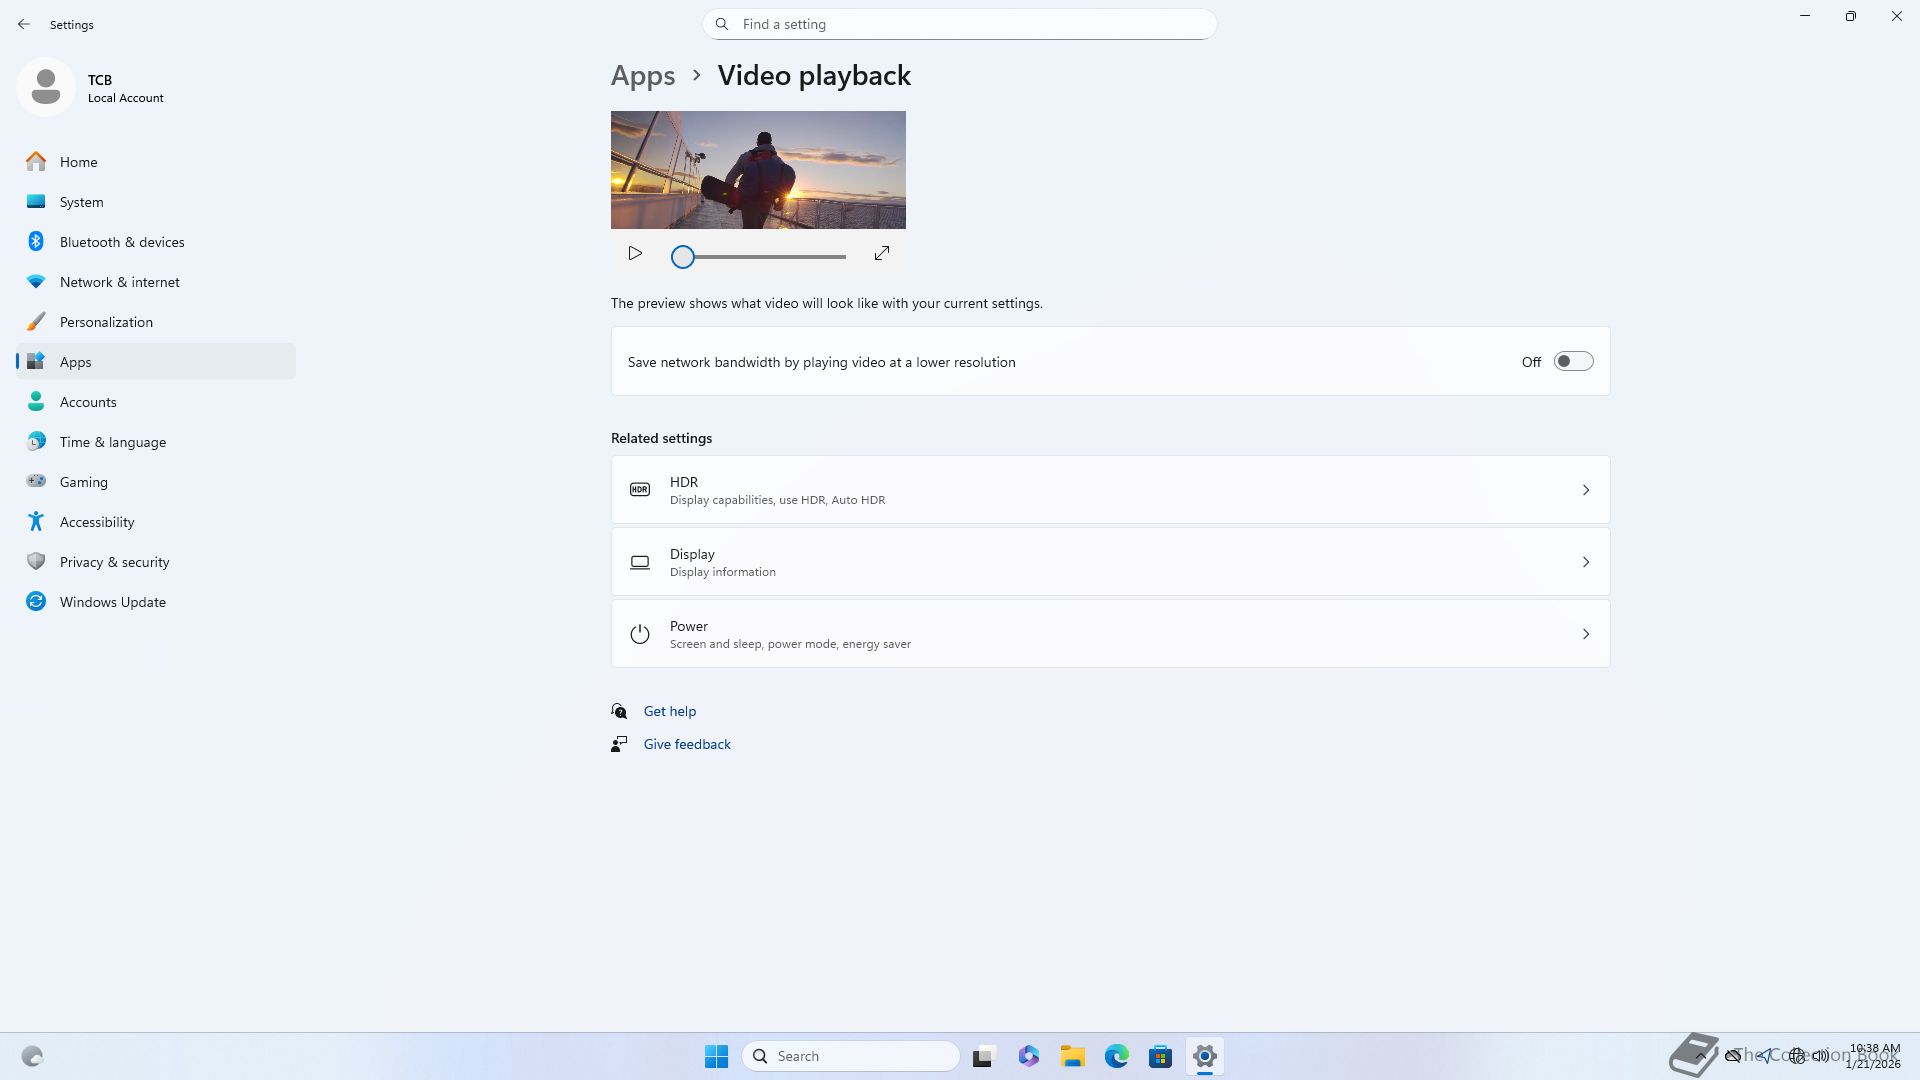This screenshot has height=1080, width=1920.
Task: Go back using the back arrow
Action: pos(24,24)
